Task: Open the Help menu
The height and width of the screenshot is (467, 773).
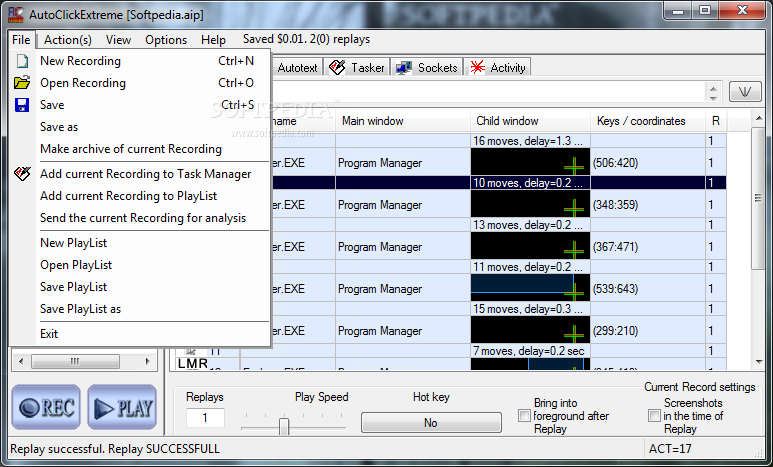Action: [213, 39]
